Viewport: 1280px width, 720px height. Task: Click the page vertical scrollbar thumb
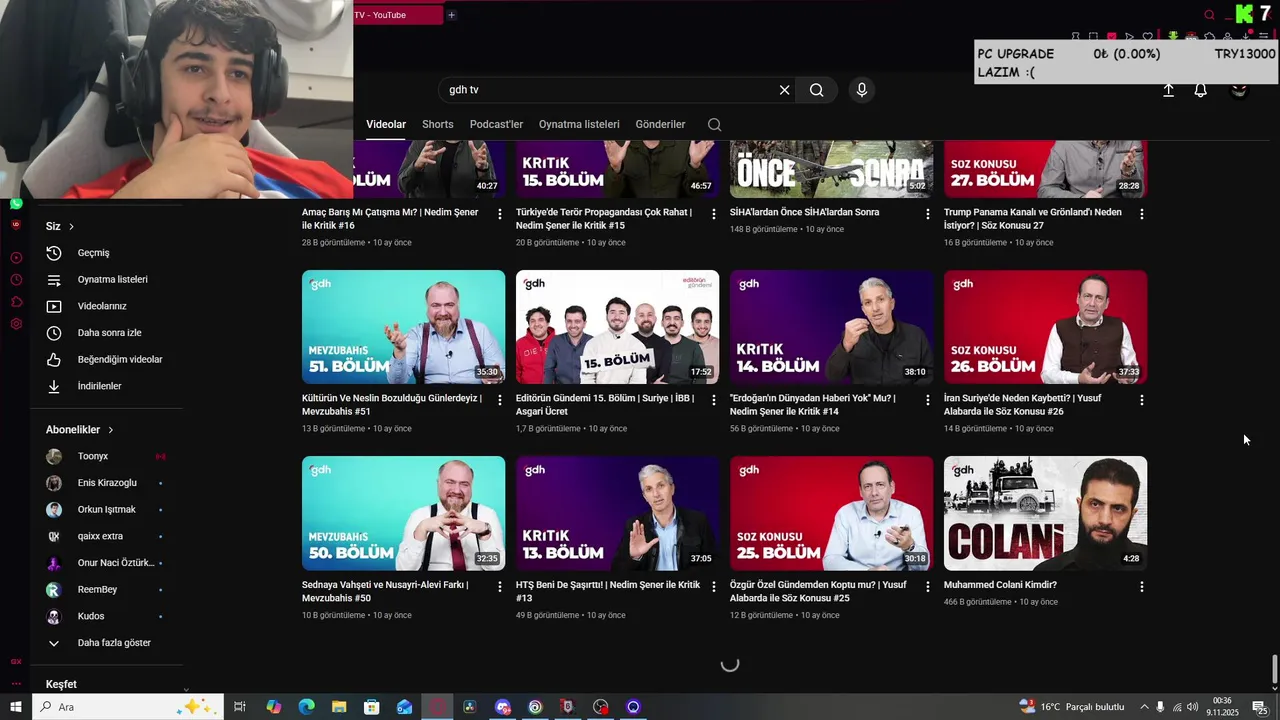[1274, 668]
